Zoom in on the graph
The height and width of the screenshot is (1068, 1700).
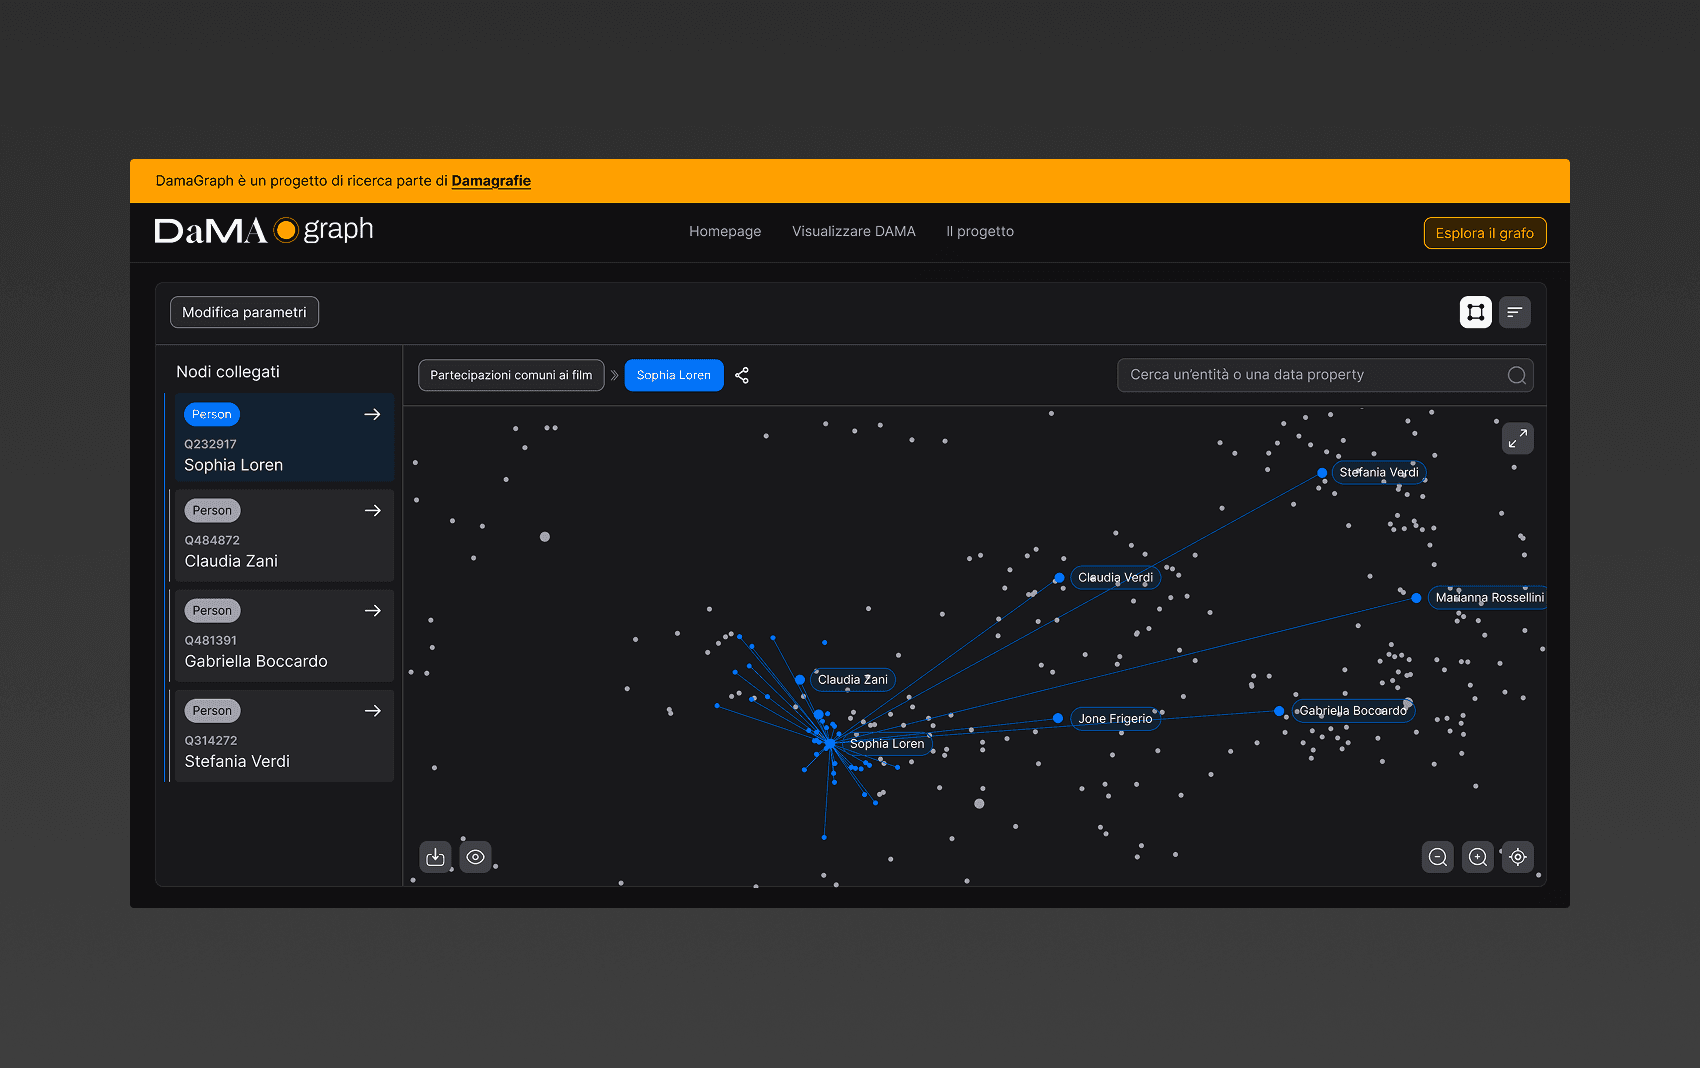click(1477, 857)
